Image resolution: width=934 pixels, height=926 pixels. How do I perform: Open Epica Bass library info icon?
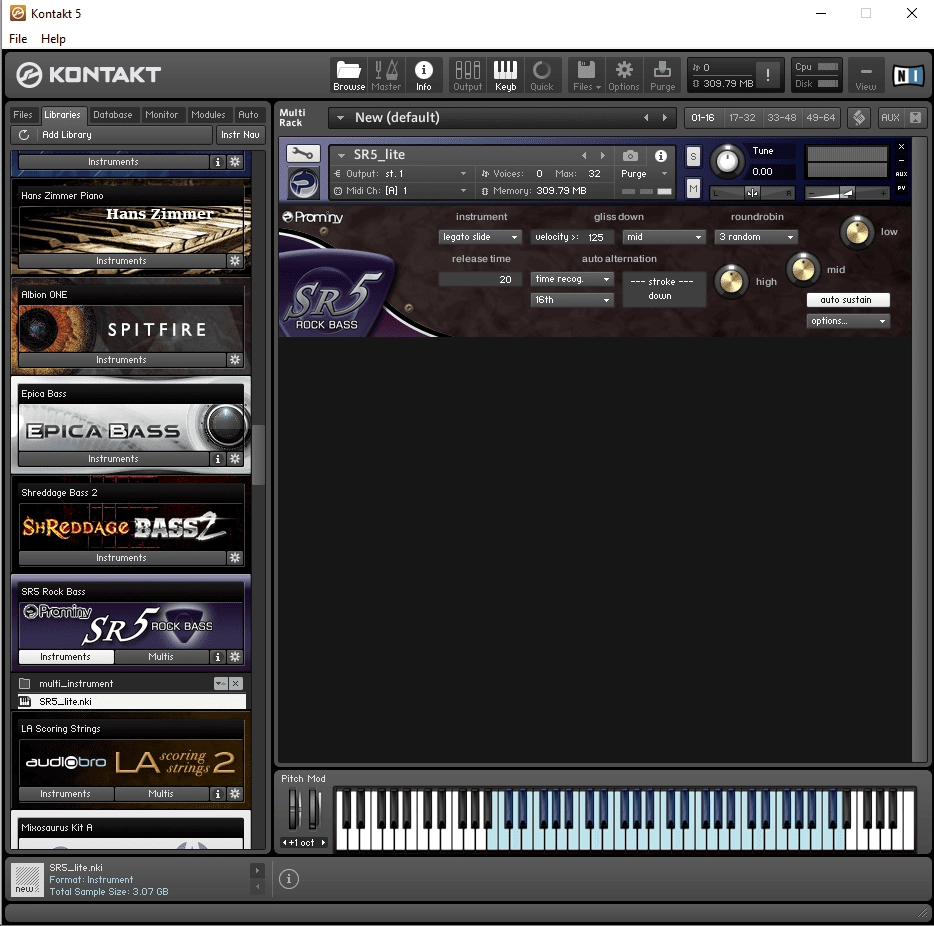(x=217, y=459)
